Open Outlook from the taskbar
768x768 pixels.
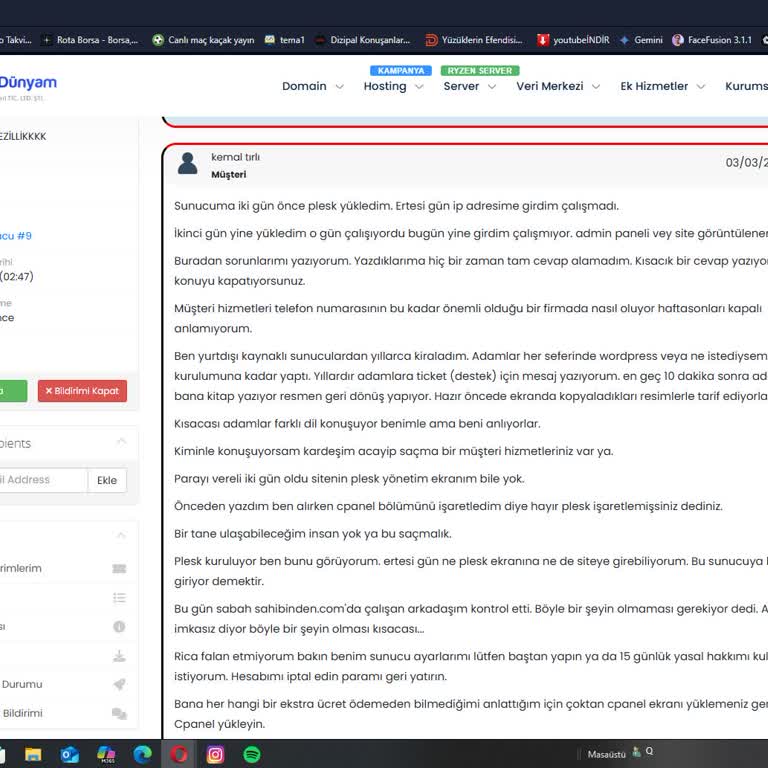pyautogui.click(x=70, y=754)
